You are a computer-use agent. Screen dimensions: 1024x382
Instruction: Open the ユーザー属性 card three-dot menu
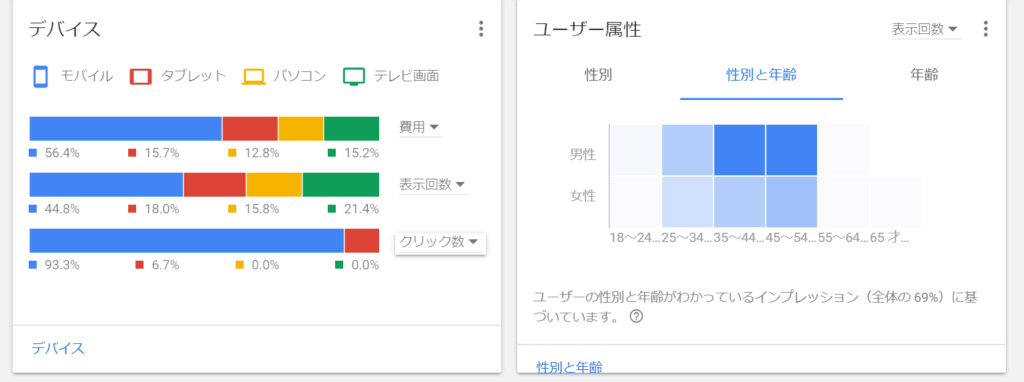pyautogui.click(x=985, y=29)
